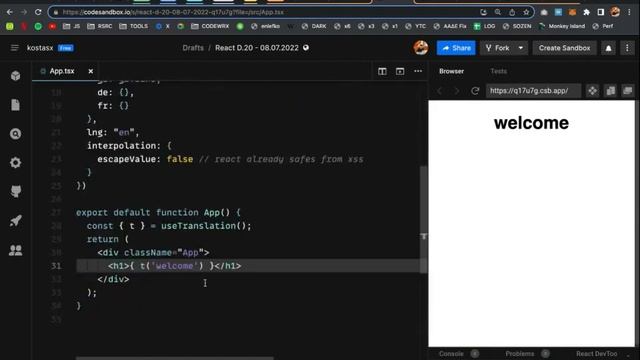The height and width of the screenshot is (360, 640).
Task: Click the sandbox visibility globe icon
Action: point(306,48)
